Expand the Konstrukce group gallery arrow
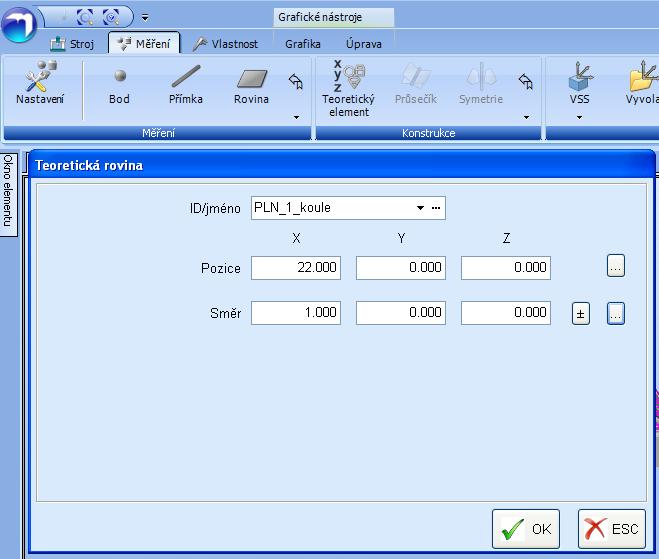This screenshot has height=559, width=659. tap(526, 117)
